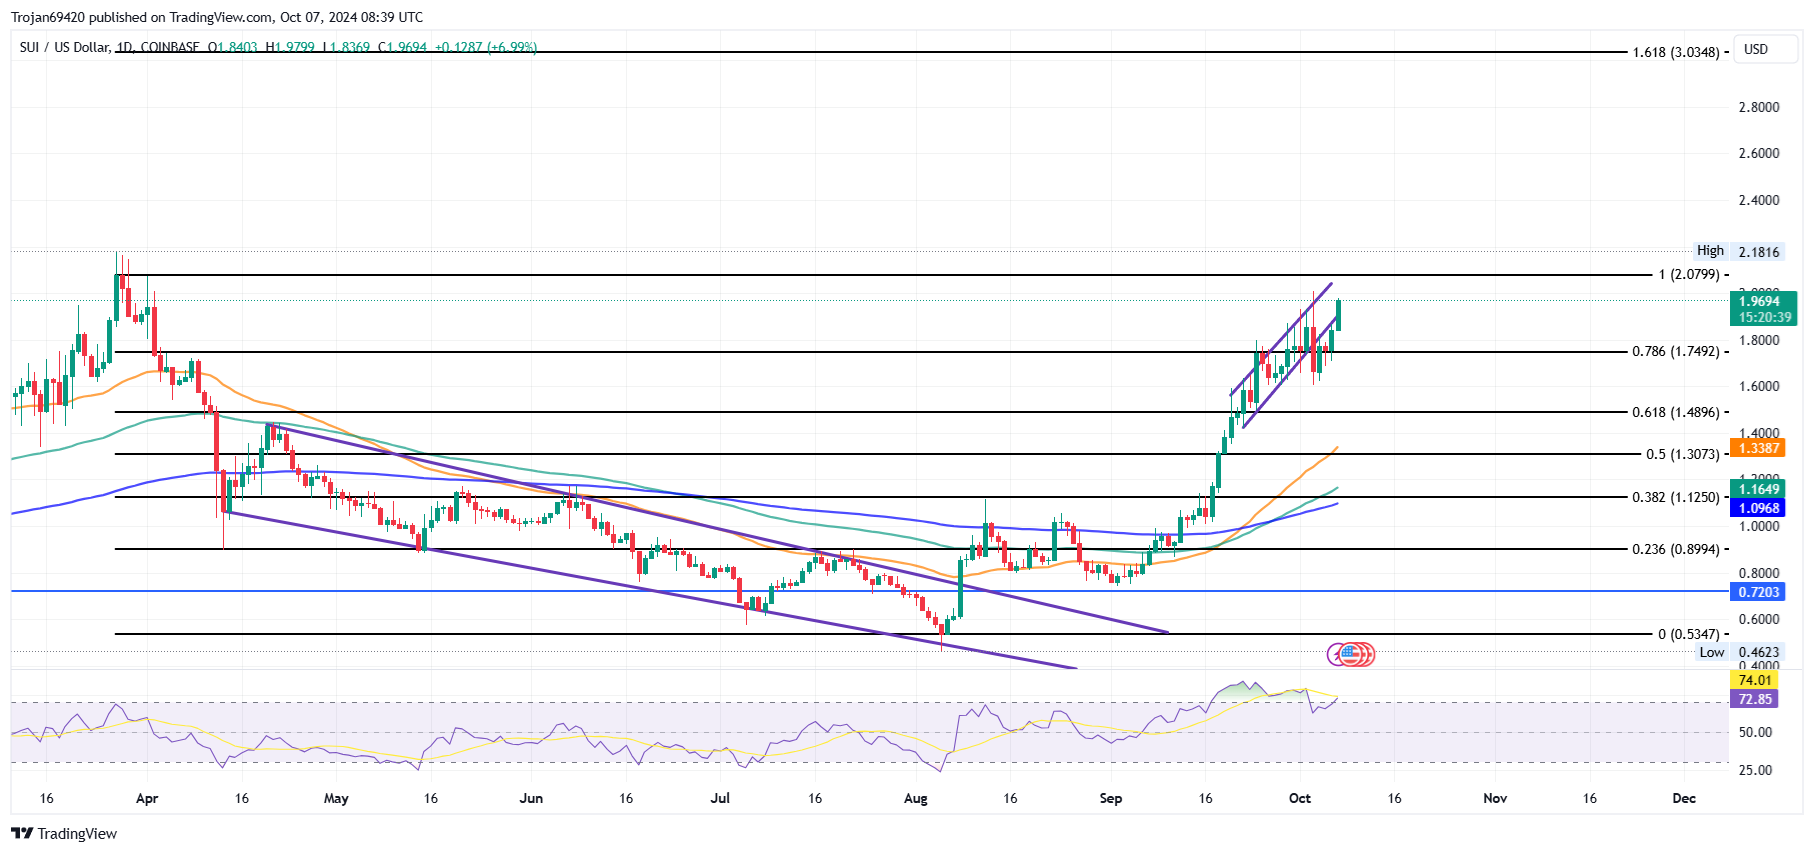
Task: Click the RSI axis 50.00 label
Action: click(1755, 732)
